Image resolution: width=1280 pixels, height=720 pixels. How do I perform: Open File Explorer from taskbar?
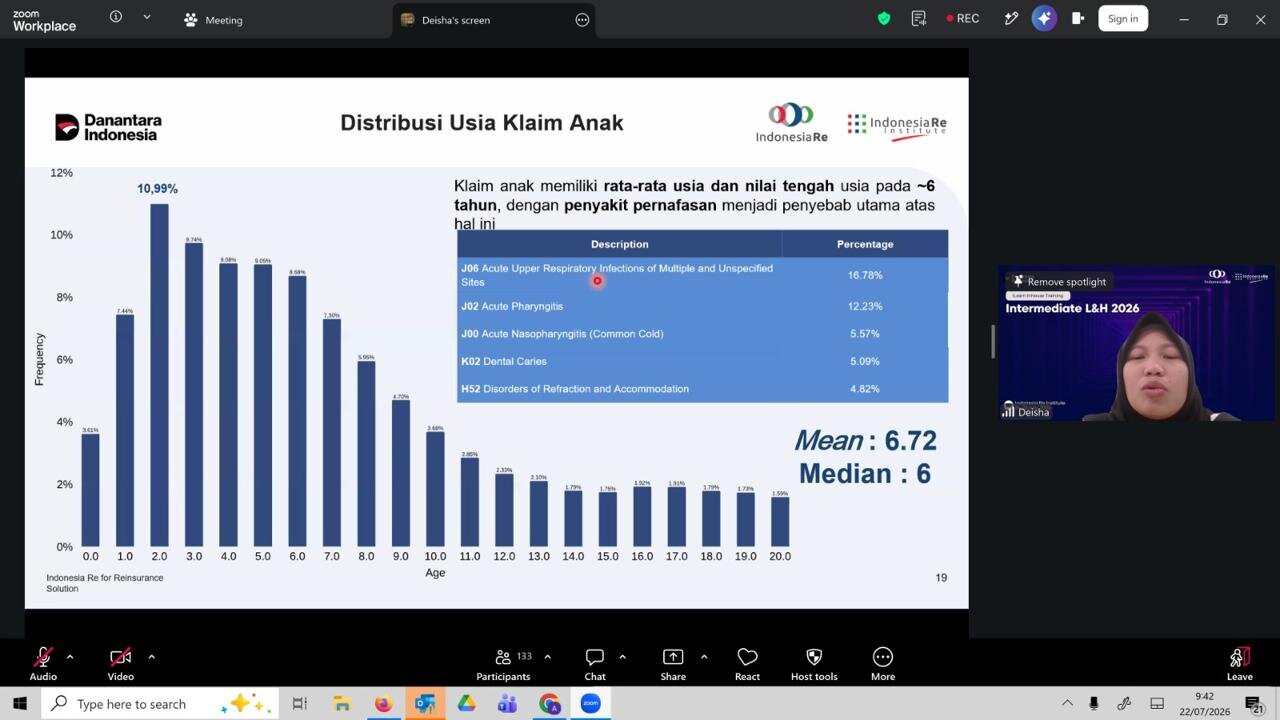tap(341, 704)
